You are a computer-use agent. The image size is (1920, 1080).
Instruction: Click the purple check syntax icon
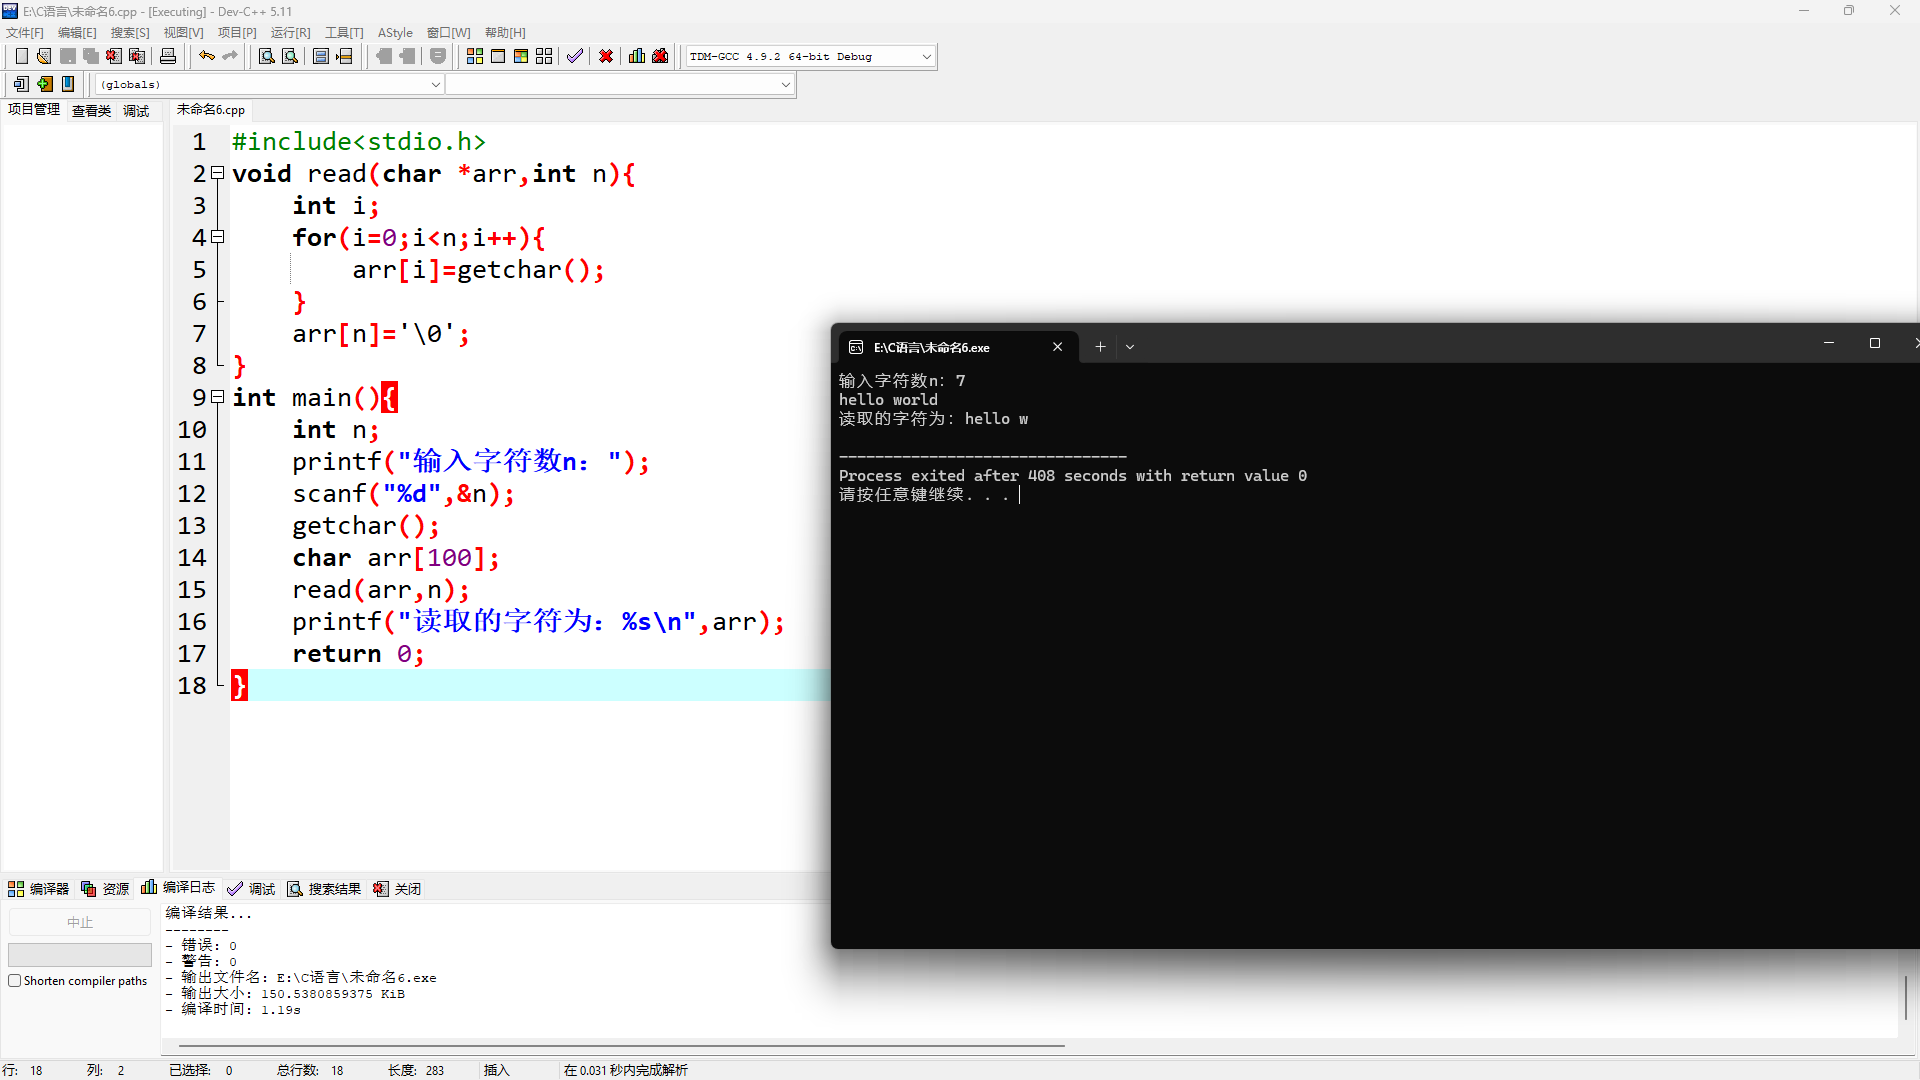574,56
